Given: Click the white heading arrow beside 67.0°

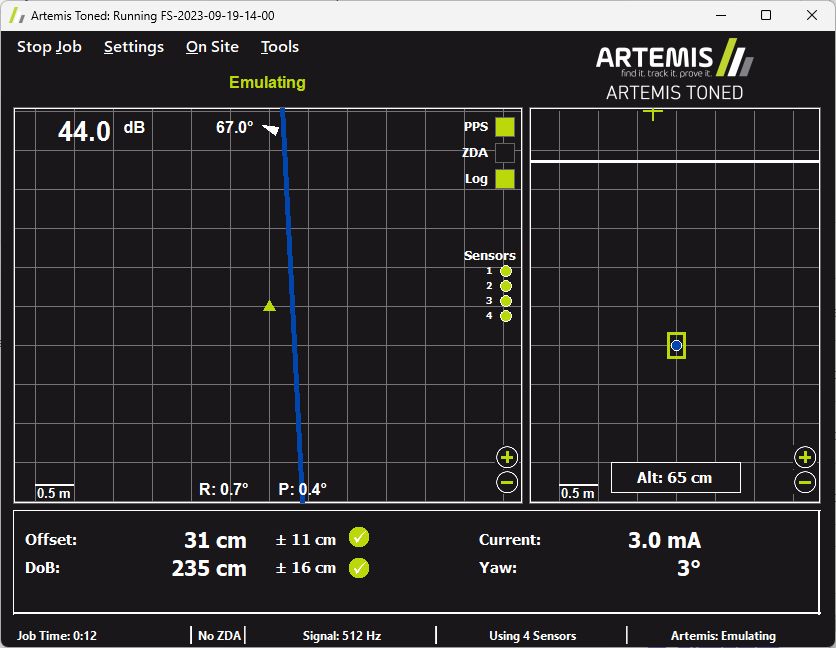Looking at the screenshot, I should [270, 129].
